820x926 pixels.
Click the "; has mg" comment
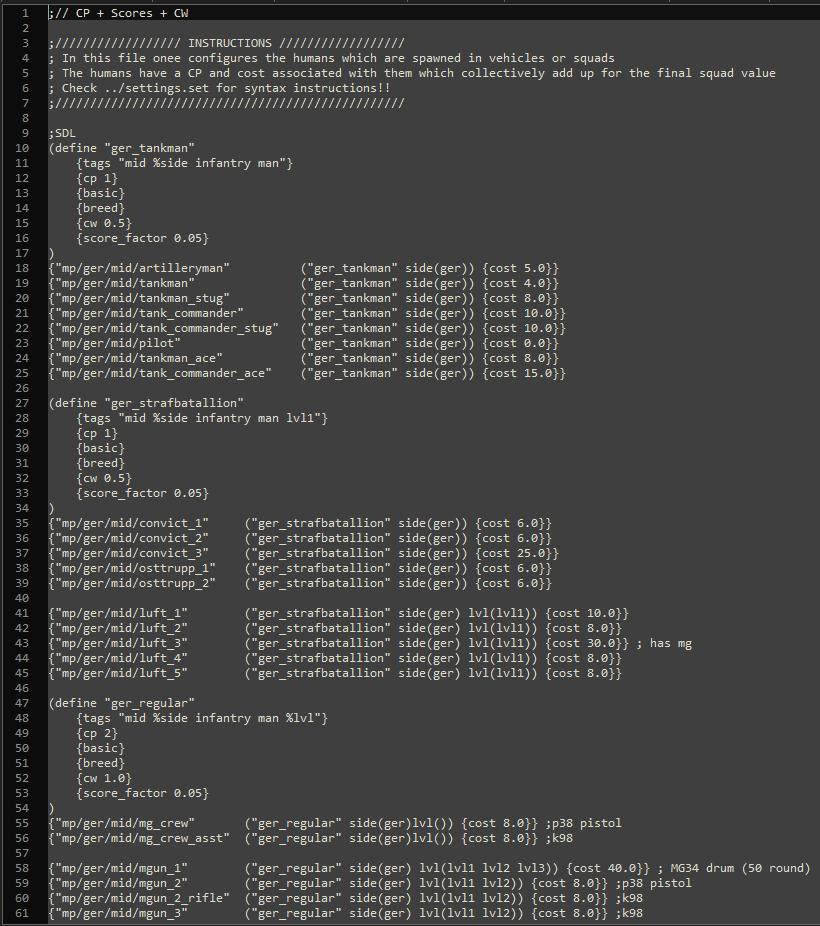664,643
